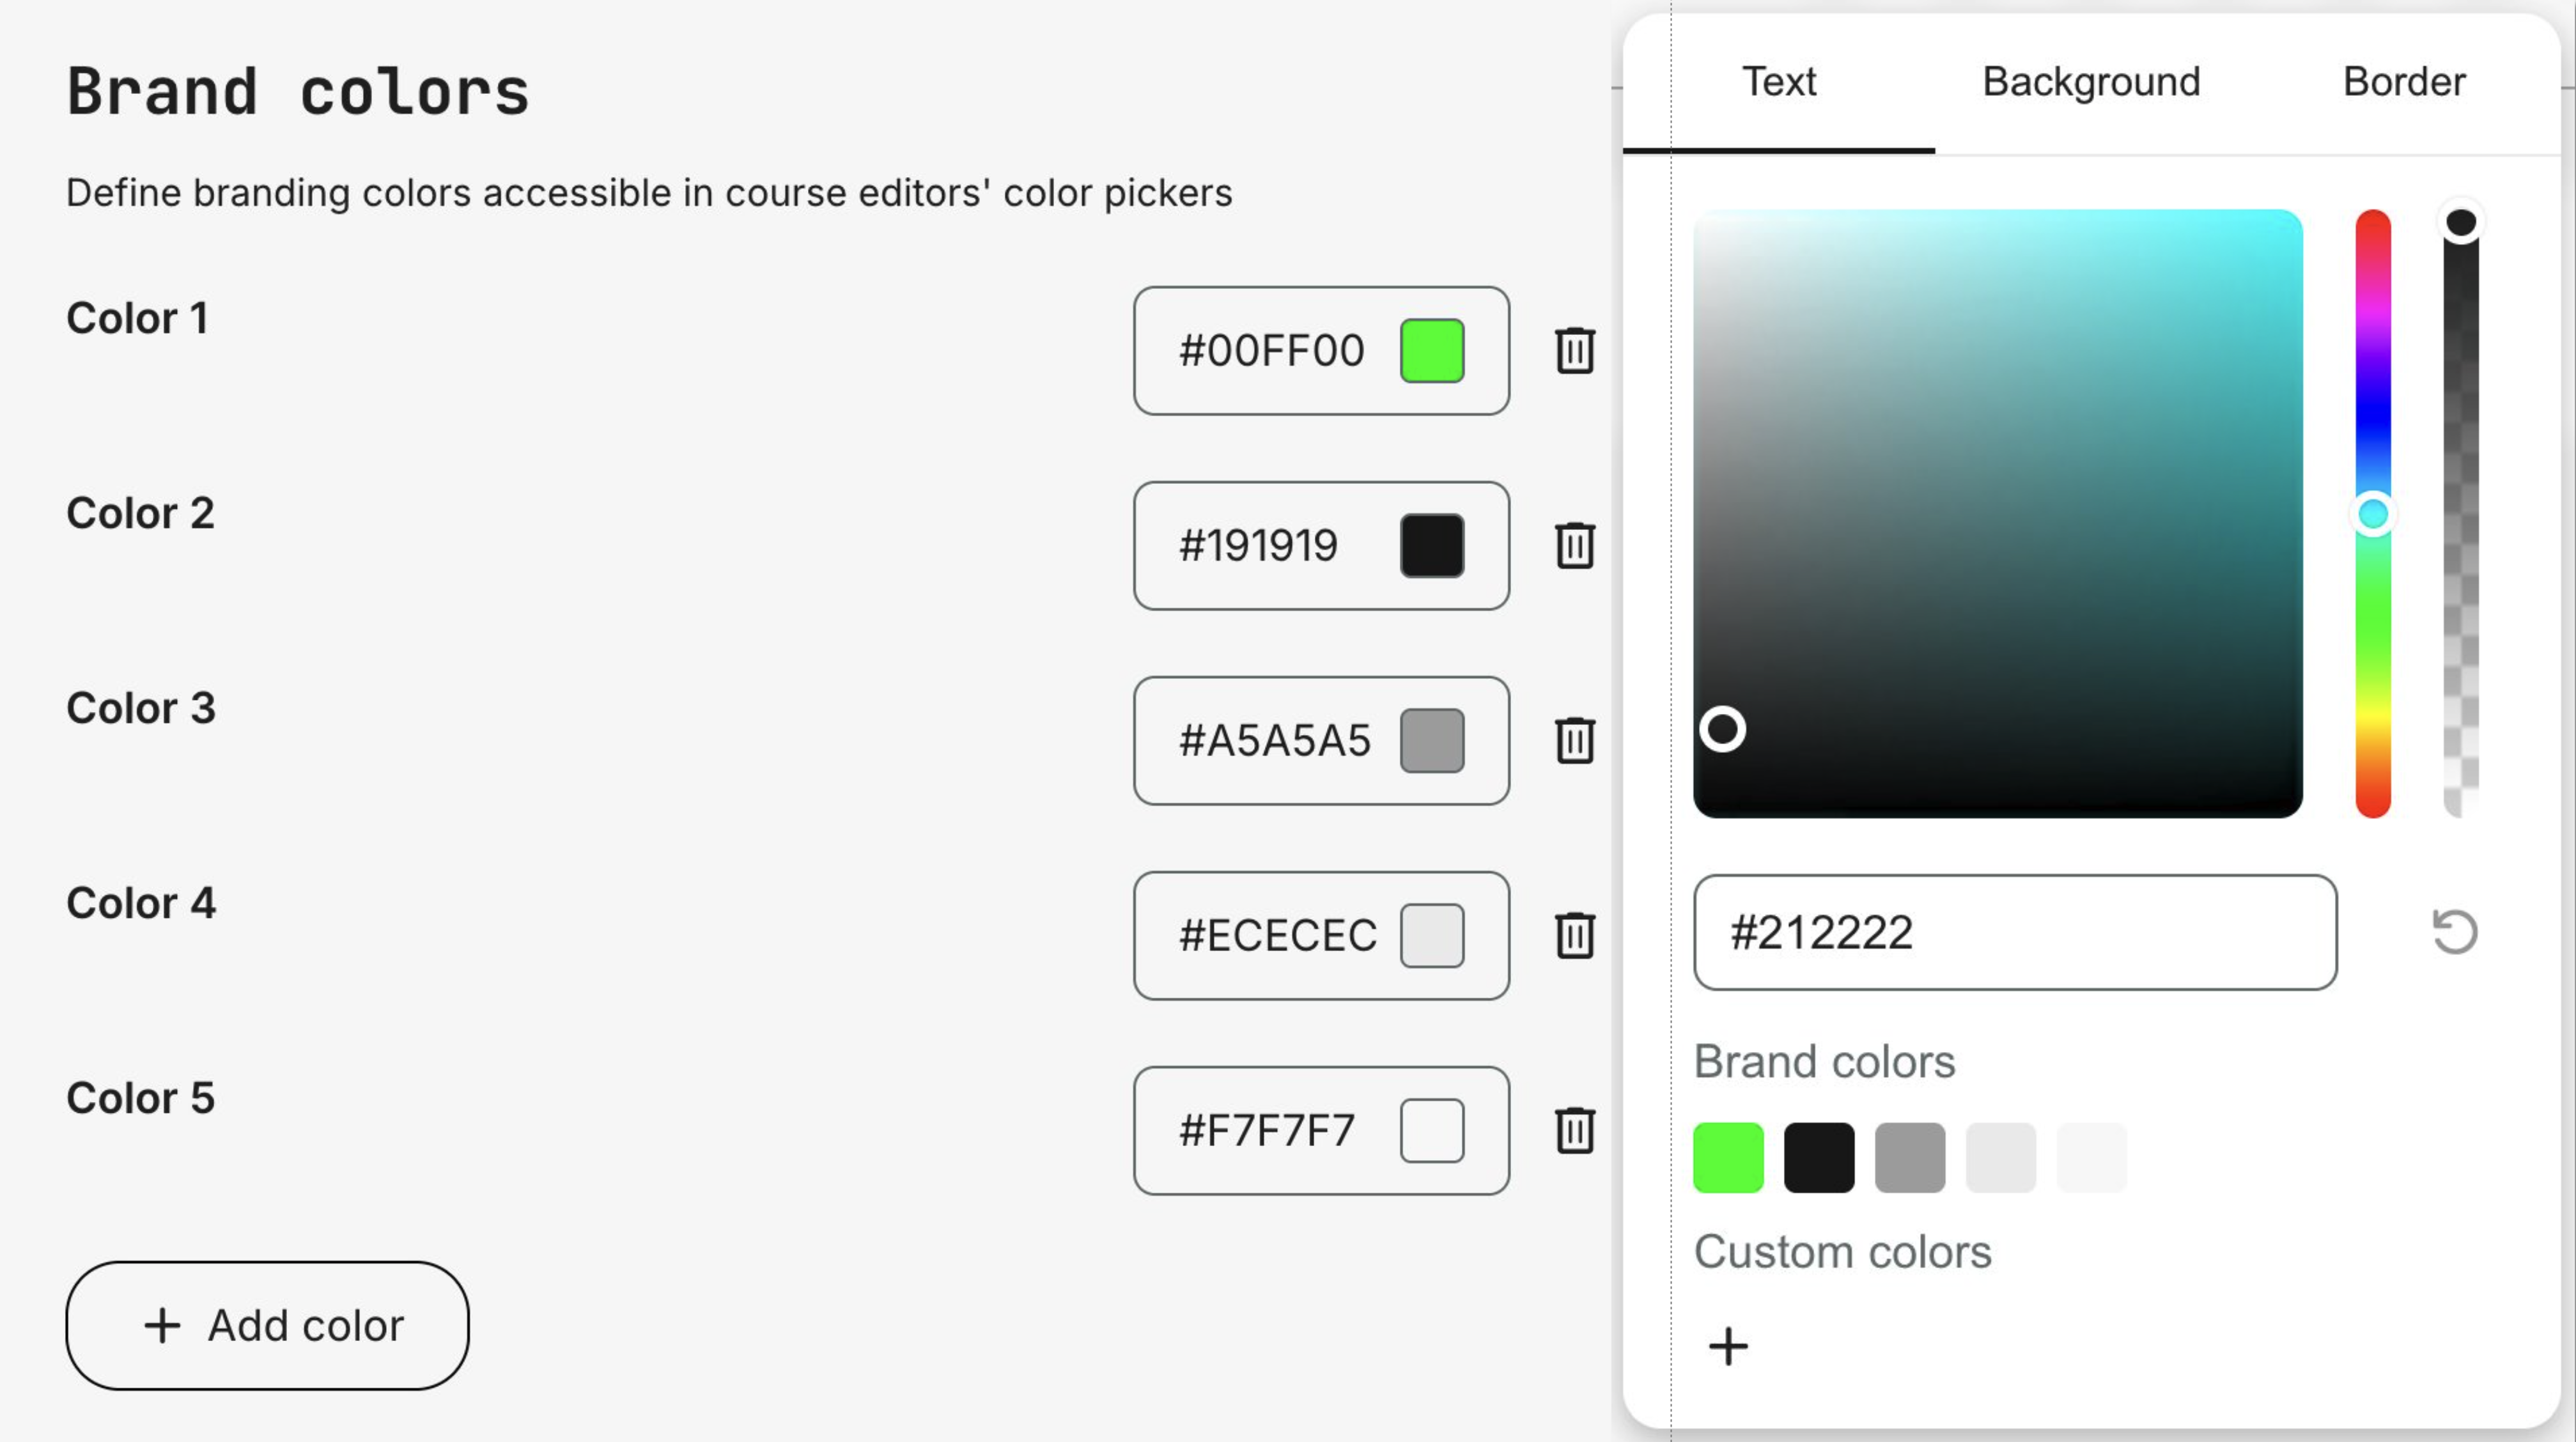Delete the Color 5 brand color

tap(1573, 1131)
